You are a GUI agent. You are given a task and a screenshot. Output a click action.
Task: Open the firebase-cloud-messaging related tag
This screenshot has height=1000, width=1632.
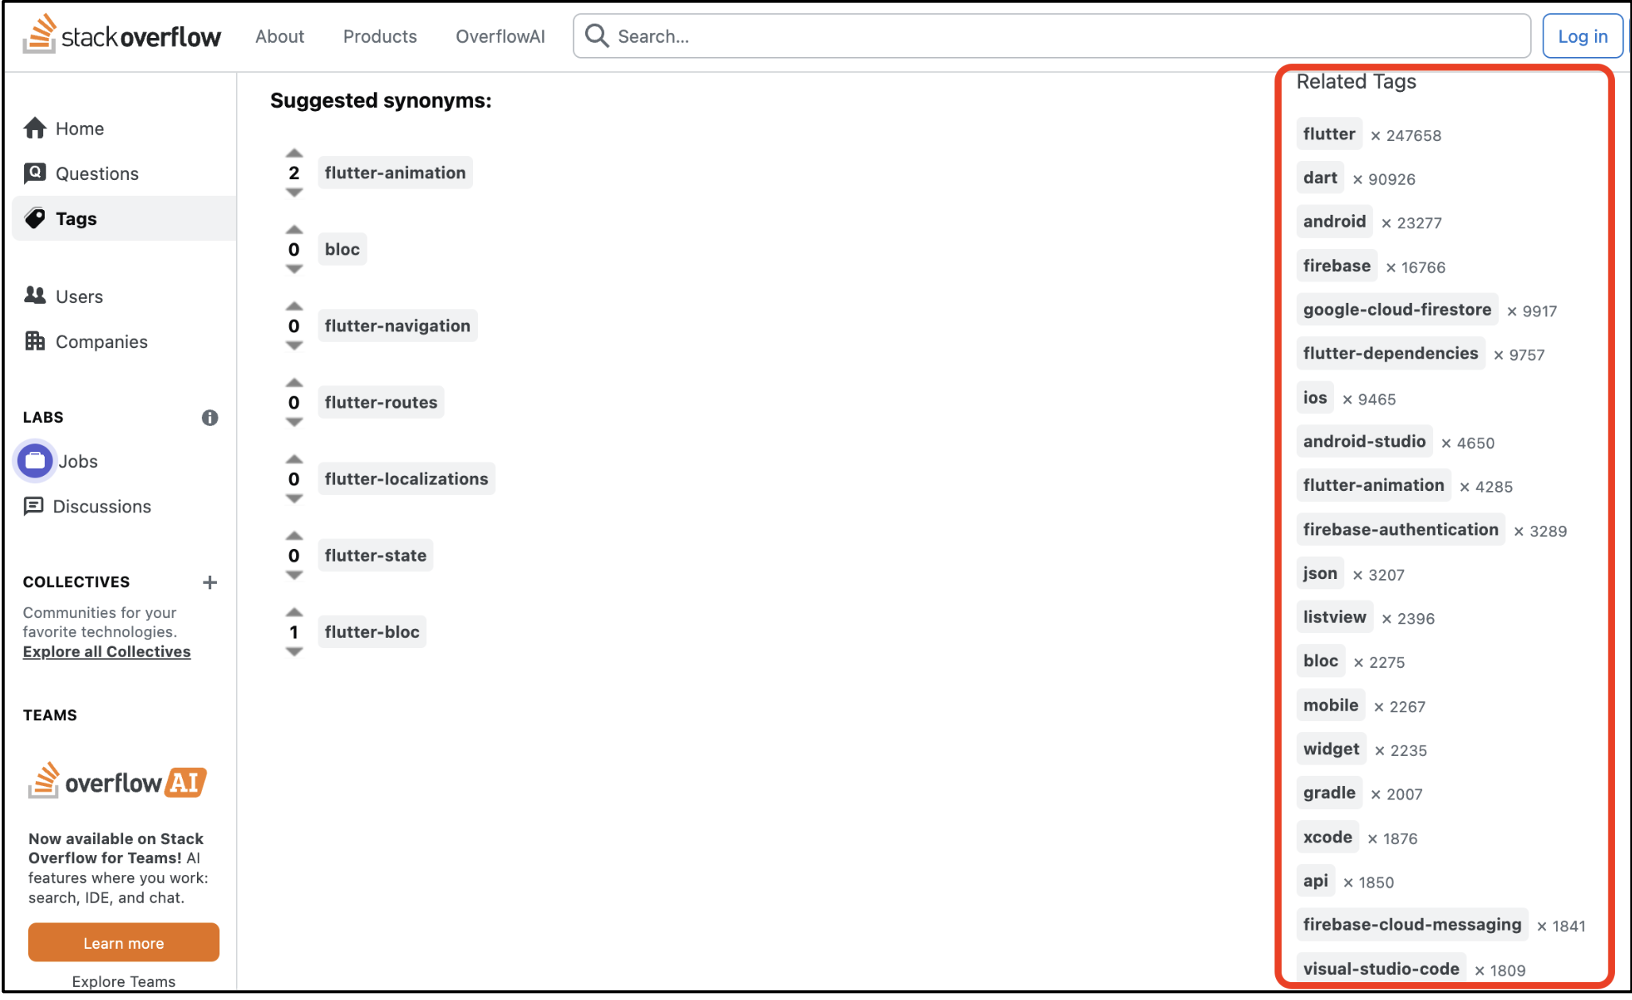(x=1412, y=925)
